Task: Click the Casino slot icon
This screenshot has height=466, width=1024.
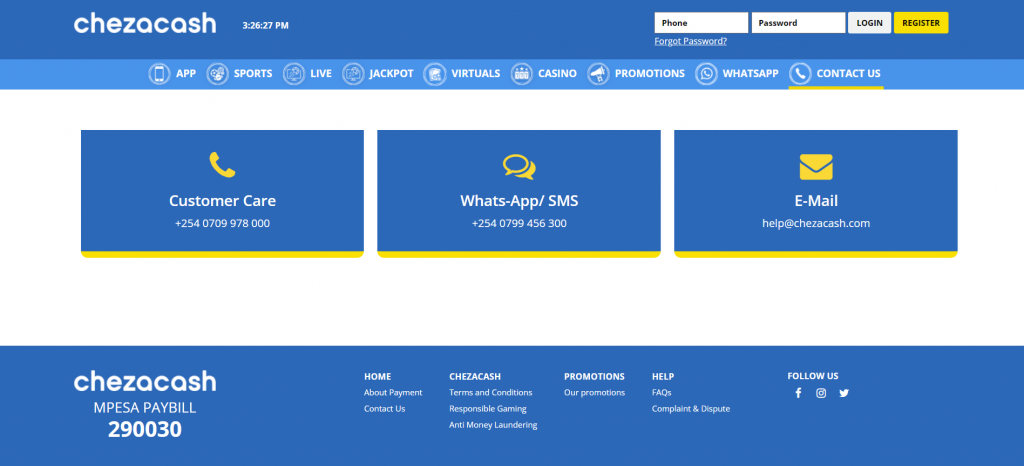Action: 522,74
